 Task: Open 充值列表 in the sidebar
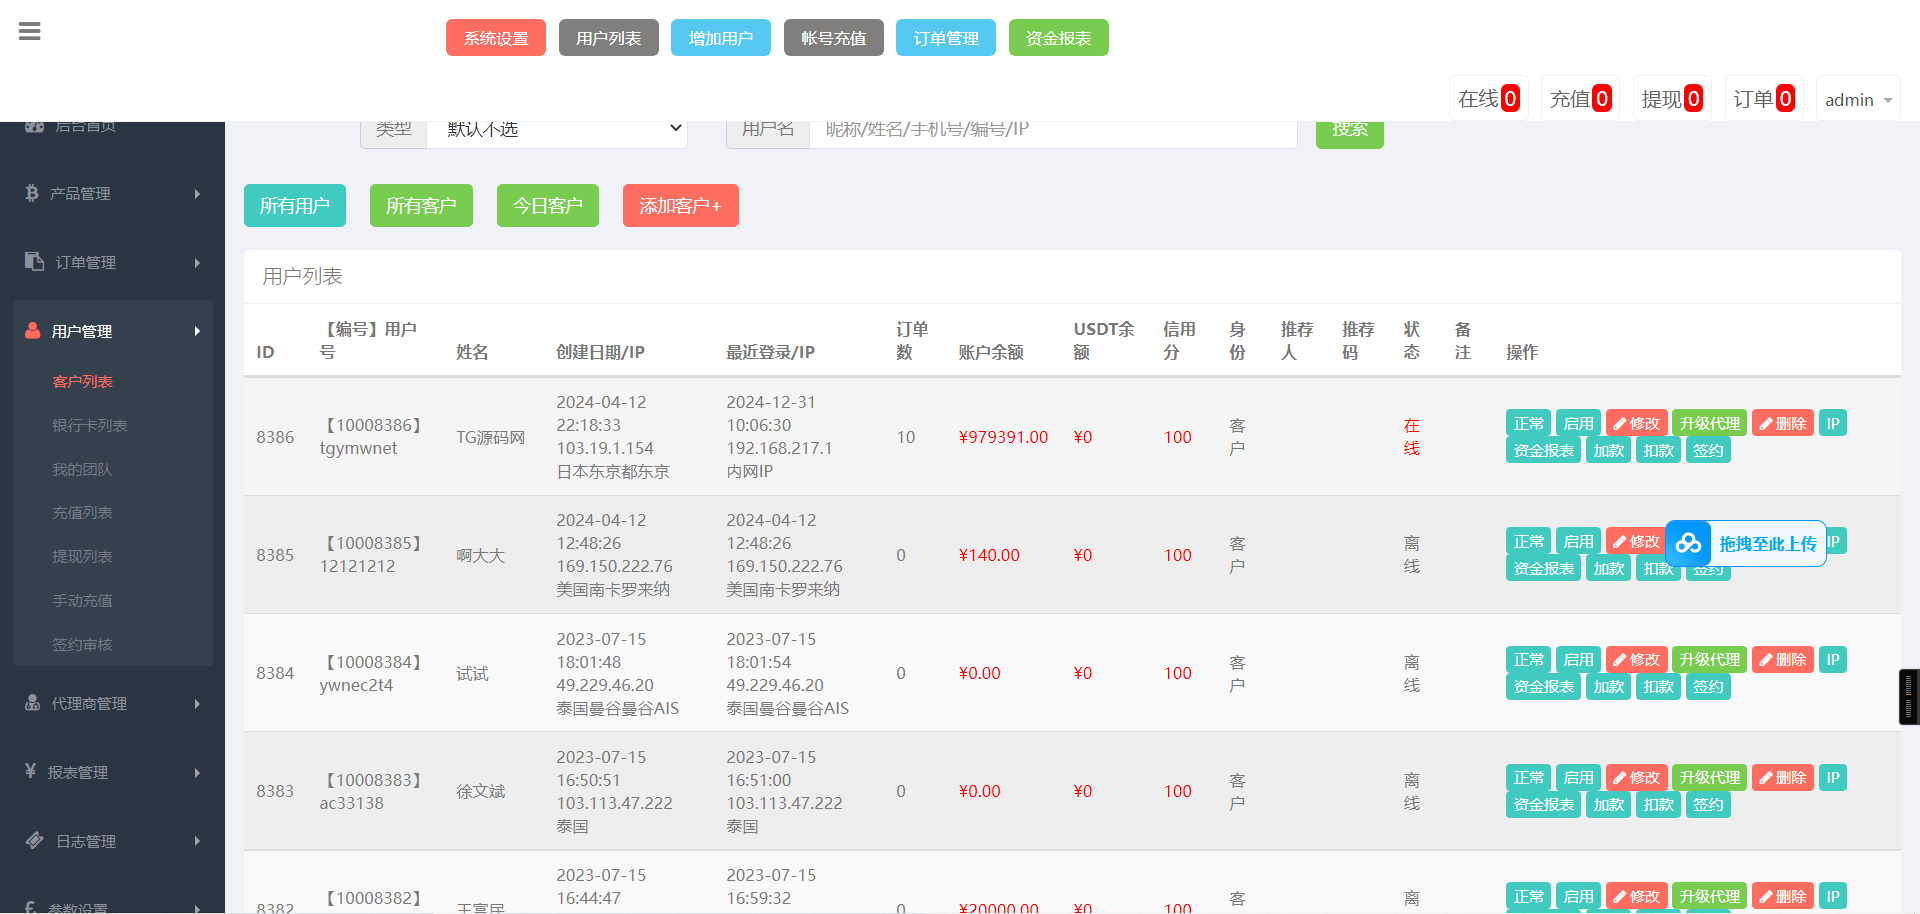(x=82, y=512)
